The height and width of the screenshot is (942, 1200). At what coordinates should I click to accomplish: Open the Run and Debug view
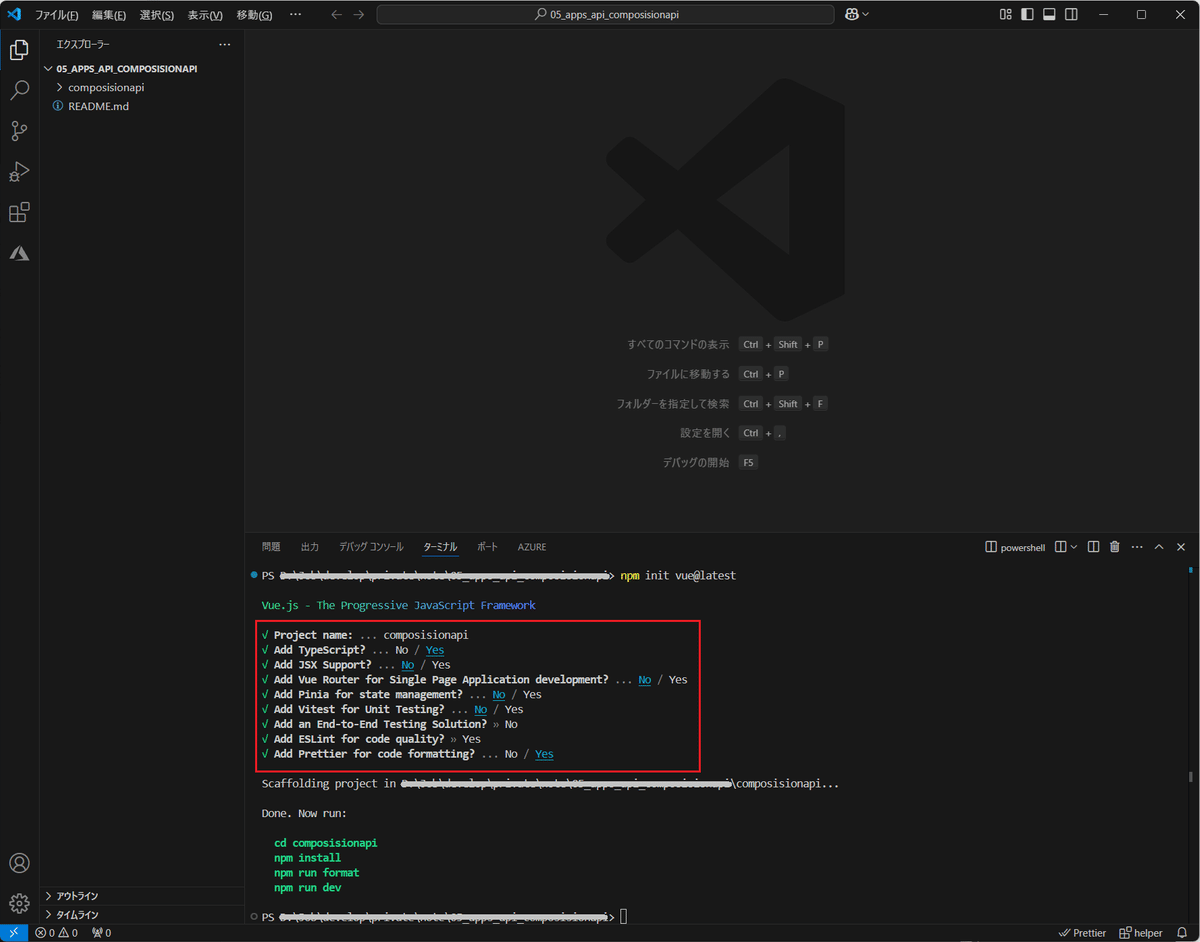(19, 172)
